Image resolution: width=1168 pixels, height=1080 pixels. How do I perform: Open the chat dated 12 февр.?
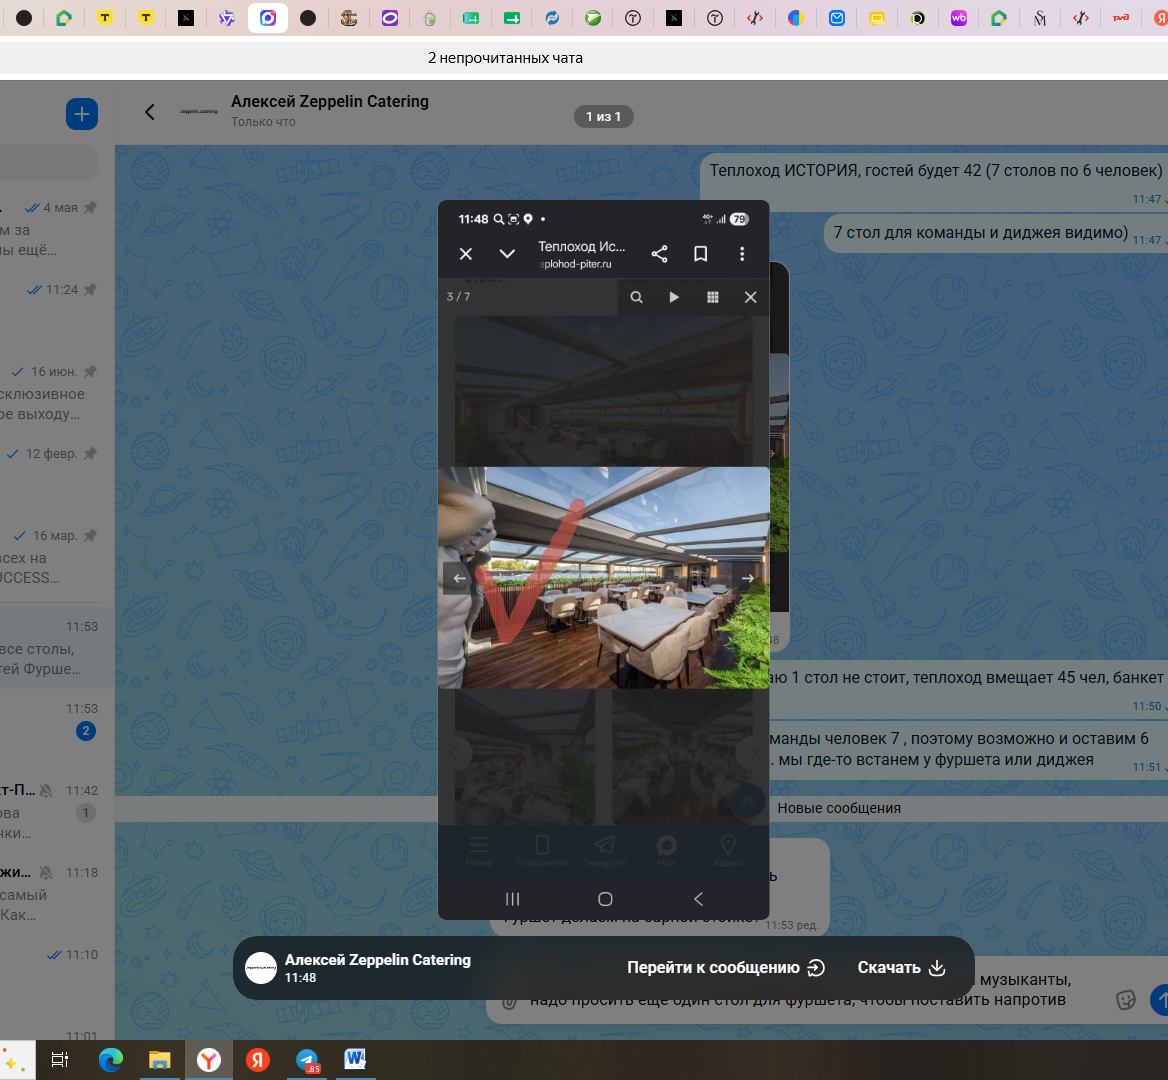click(x=49, y=473)
